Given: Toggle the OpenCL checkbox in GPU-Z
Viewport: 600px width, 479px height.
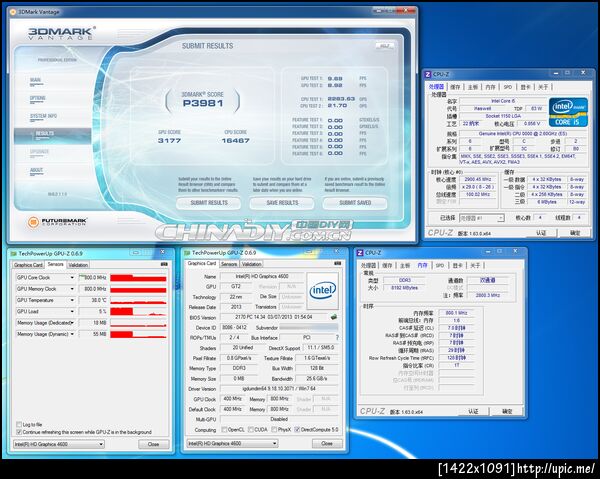Looking at the screenshot, I should (x=224, y=430).
